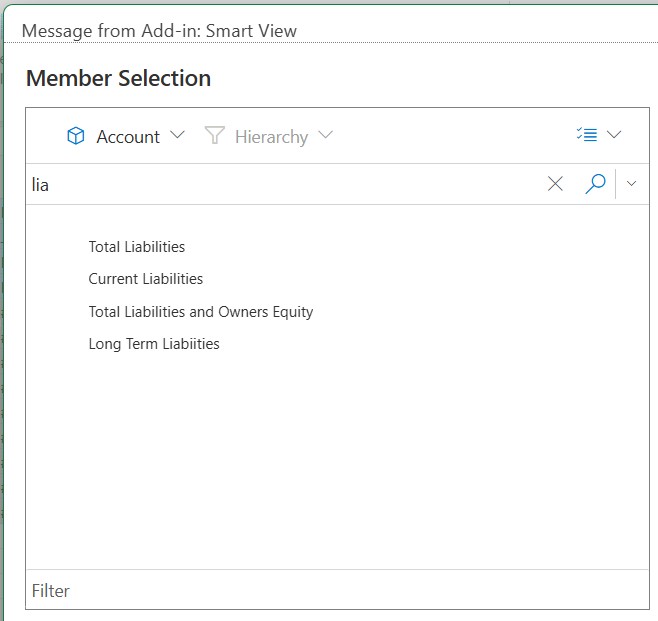Clear the search text with X icon
The width and height of the screenshot is (658, 621).
point(555,184)
